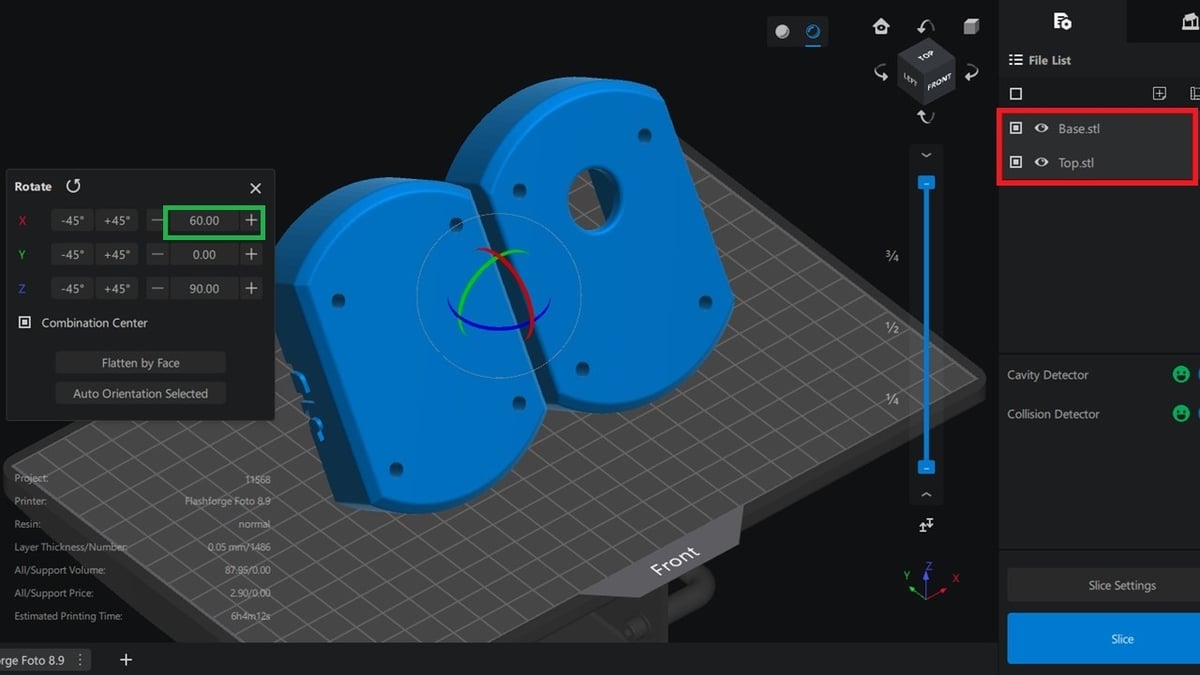Increase the X rotation value with plus
Screen dimensions: 1200x675
pos(251,221)
